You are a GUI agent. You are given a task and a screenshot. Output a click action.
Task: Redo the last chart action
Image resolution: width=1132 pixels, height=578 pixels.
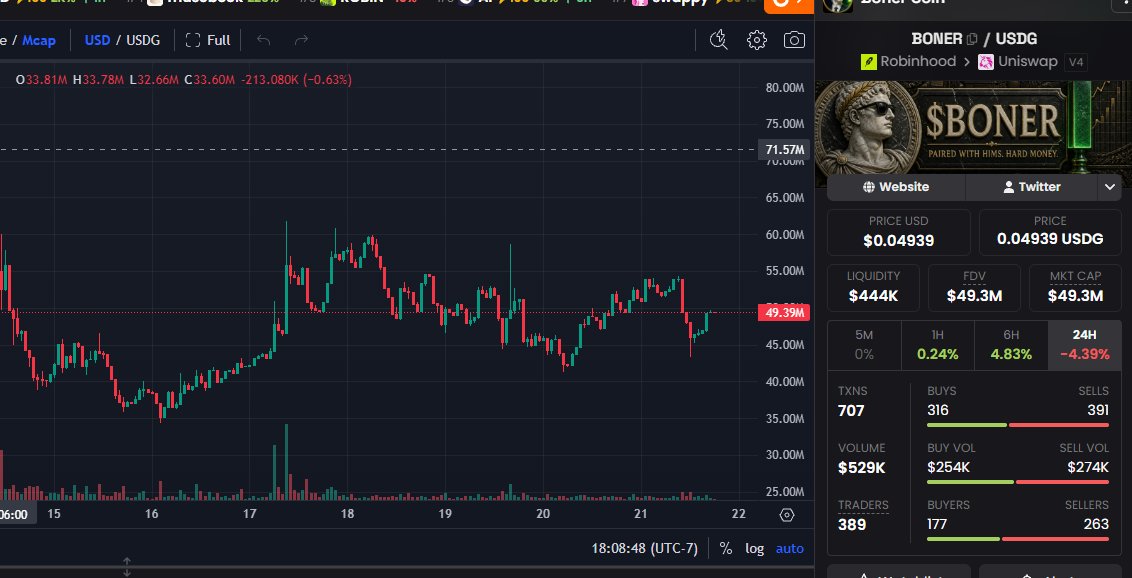(x=301, y=40)
